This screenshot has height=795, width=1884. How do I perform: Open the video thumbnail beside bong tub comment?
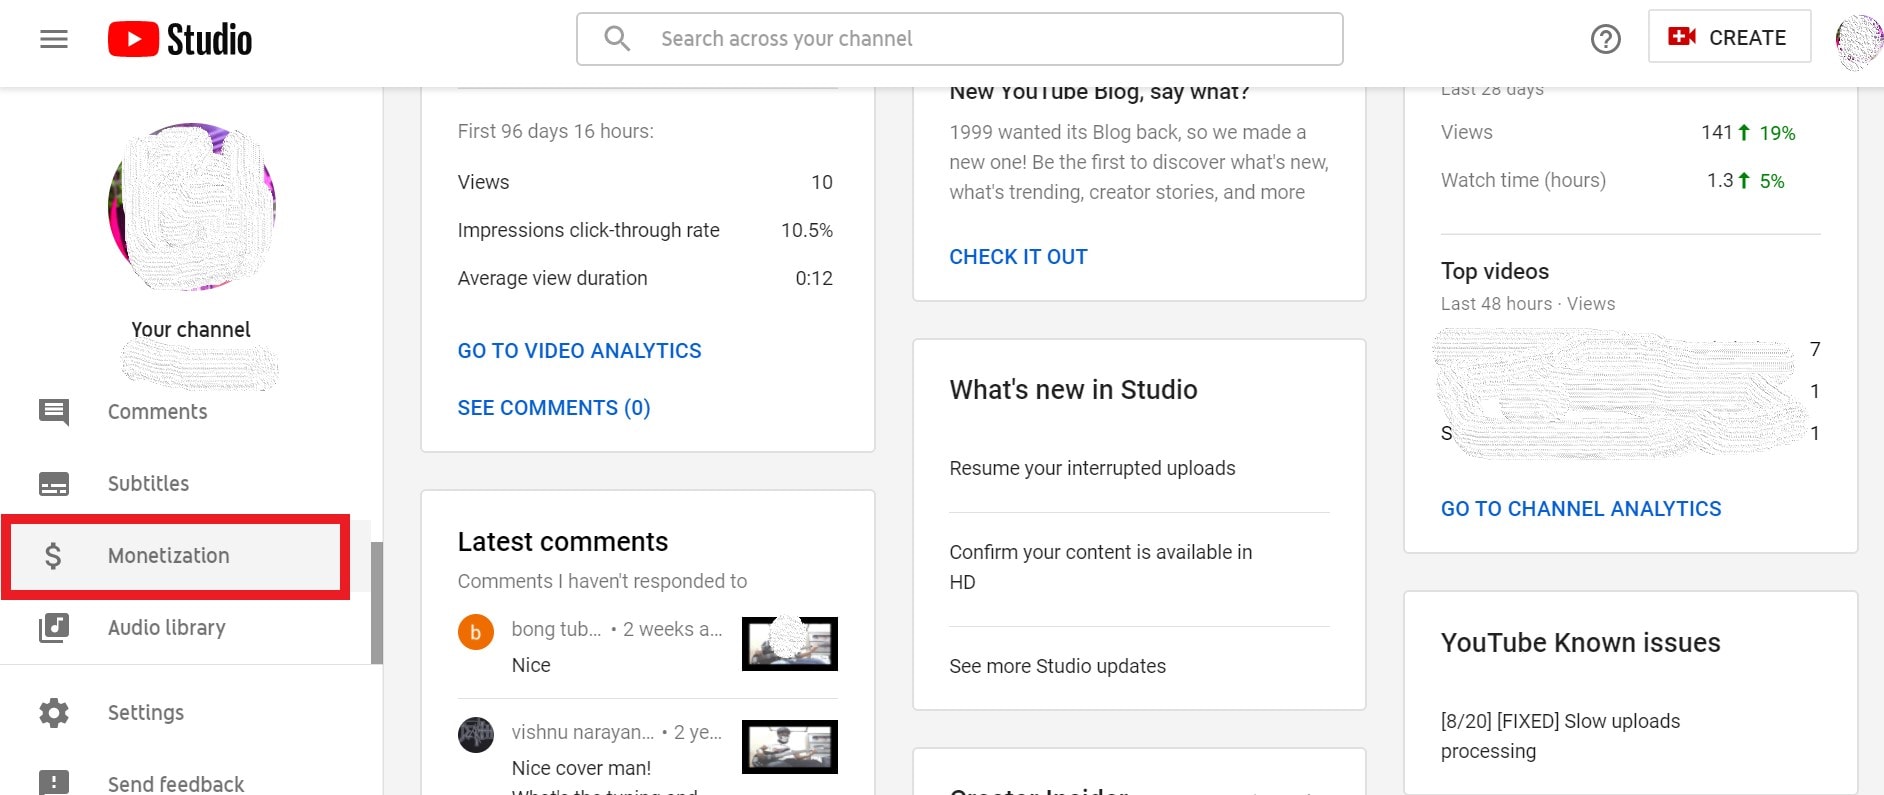tap(790, 644)
